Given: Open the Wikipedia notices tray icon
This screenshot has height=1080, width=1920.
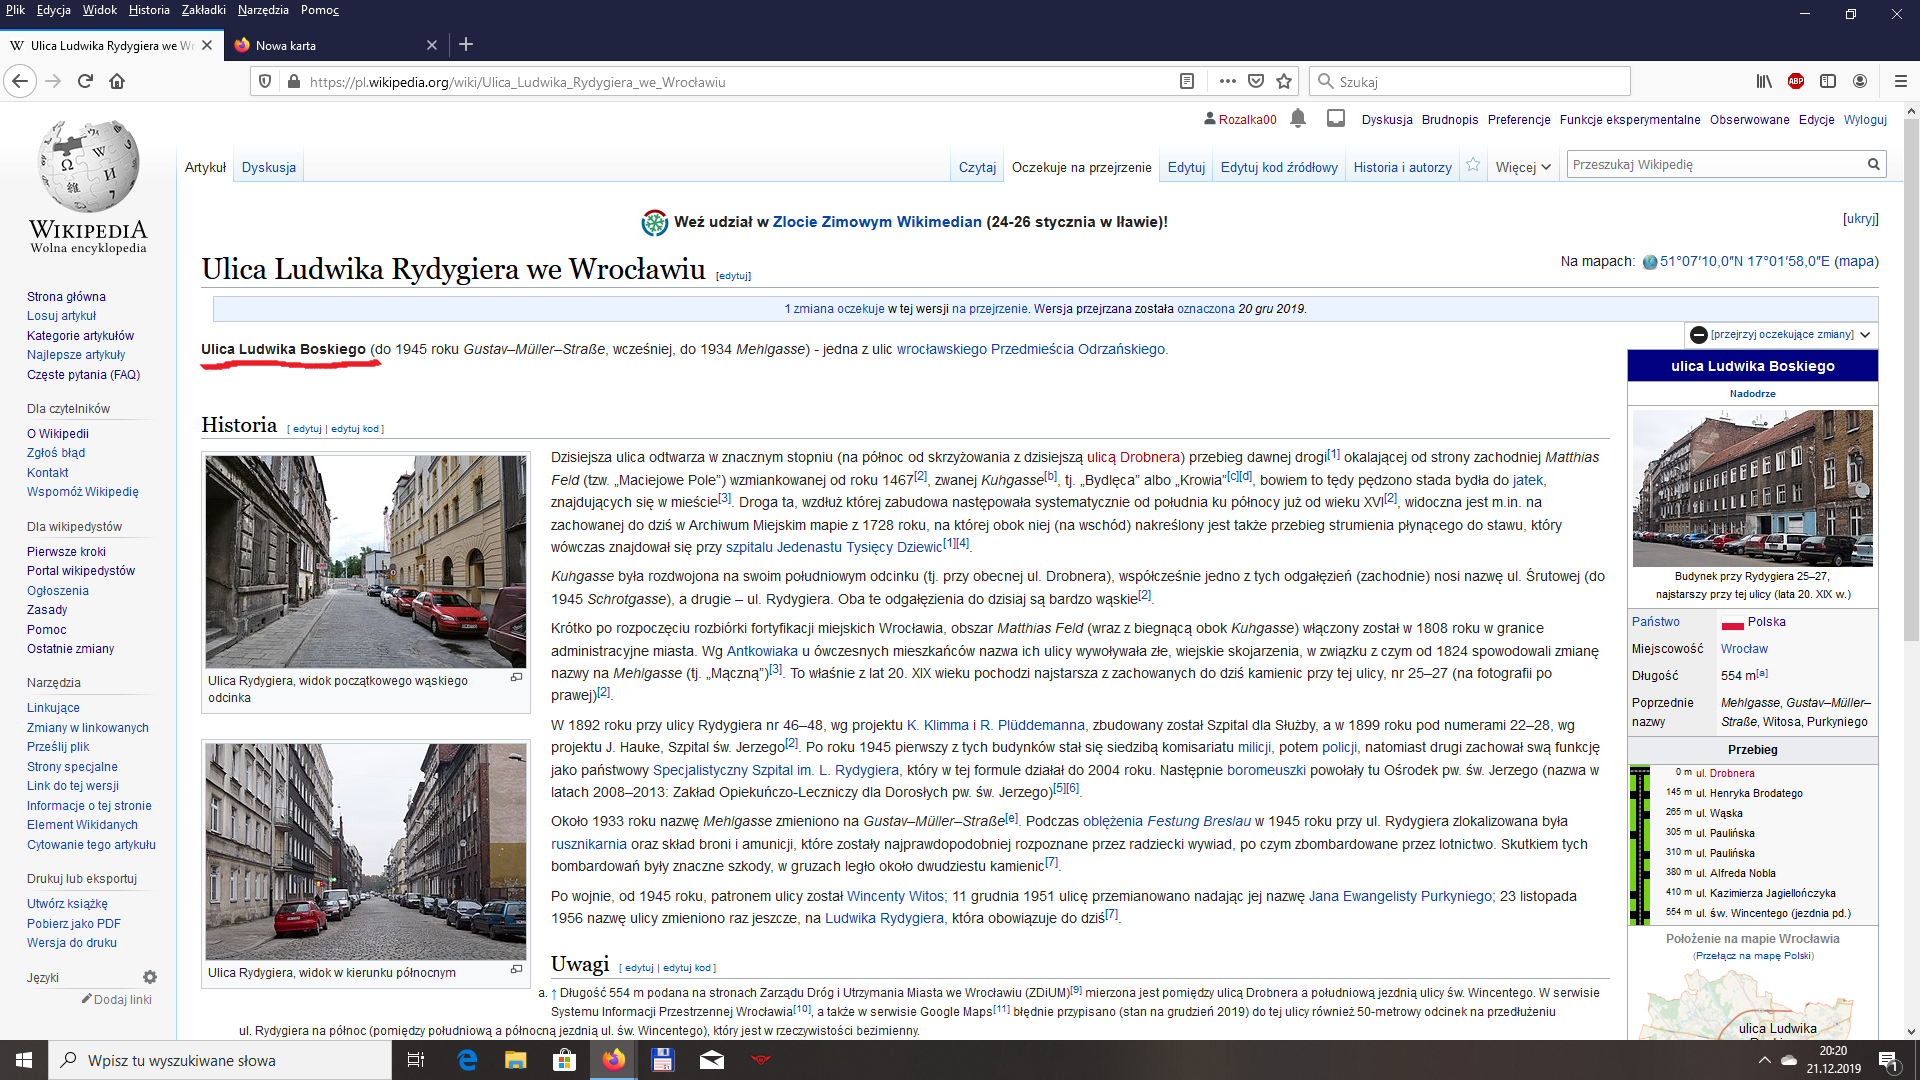Looking at the screenshot, I should pos(1336,119).
